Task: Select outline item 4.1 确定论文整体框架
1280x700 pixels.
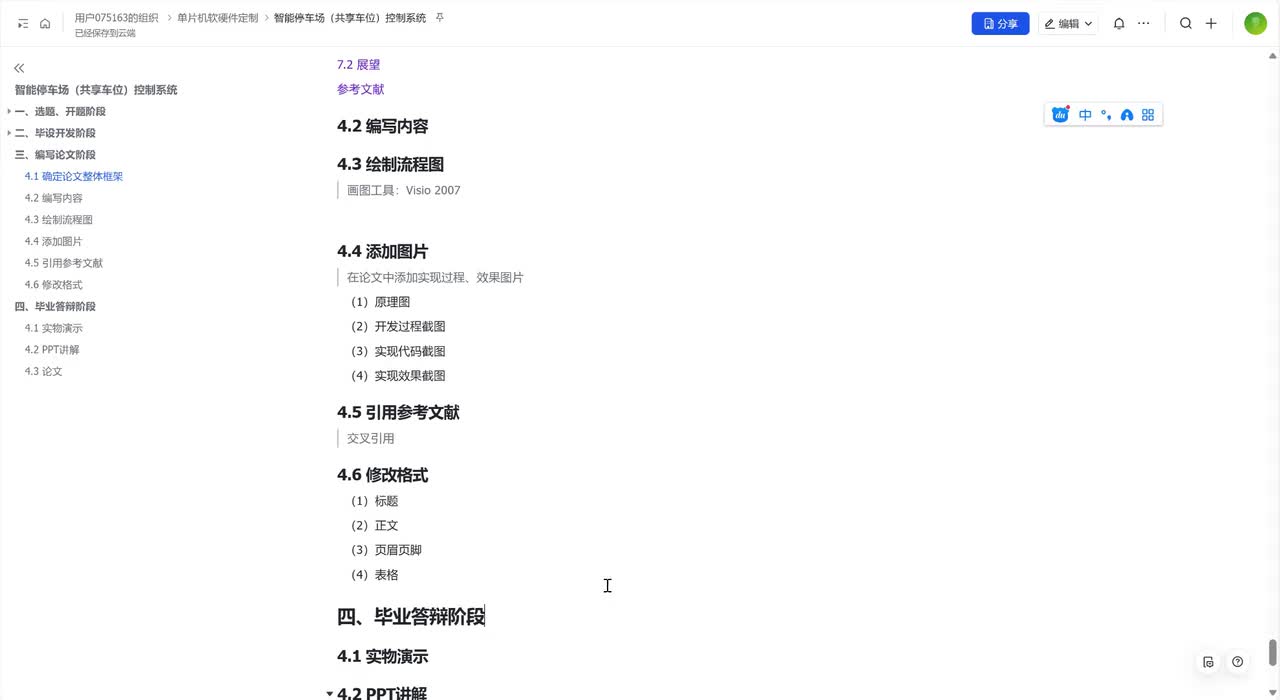Action: pyautogui.click(x=74, y=177)
